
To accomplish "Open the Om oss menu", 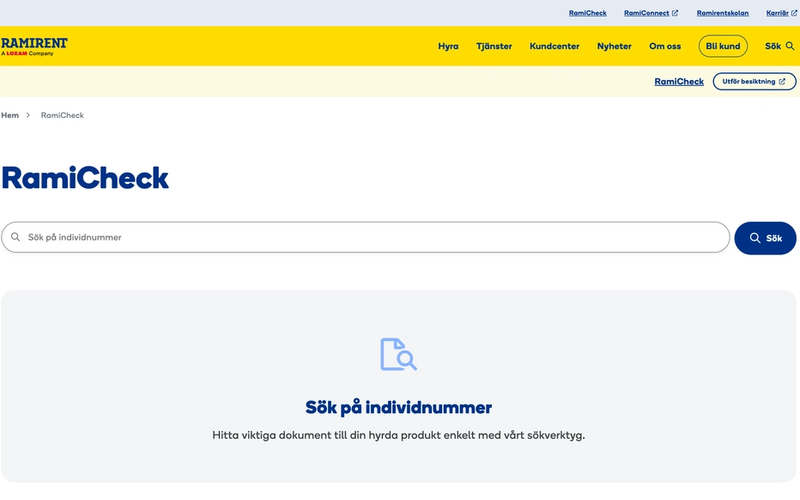I will click(665, 46).
